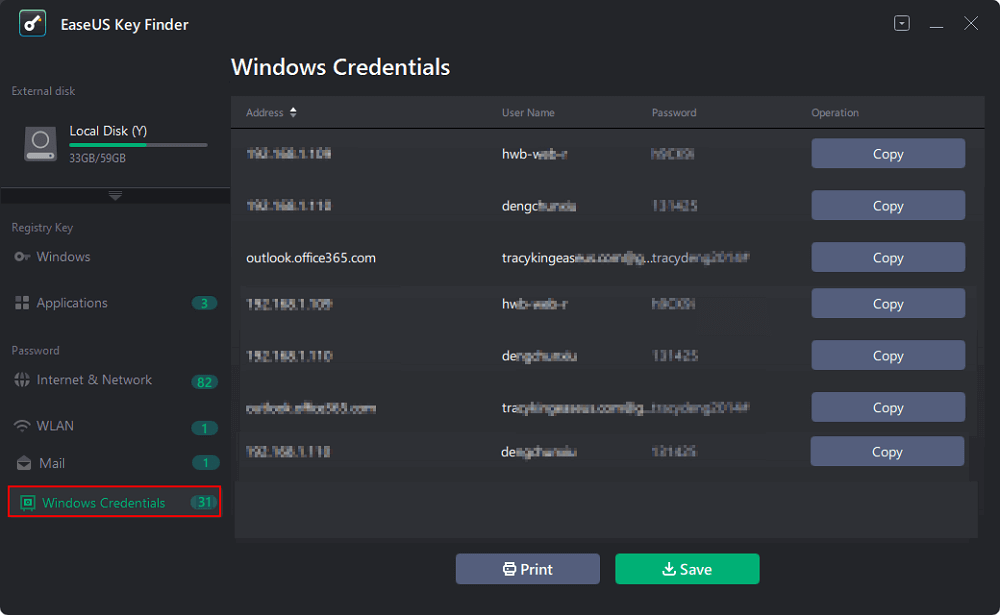Expand the disk list using the collapse arrow
Image resolution: width=1000 pixels, height=615 pixels.
[115, 195]
